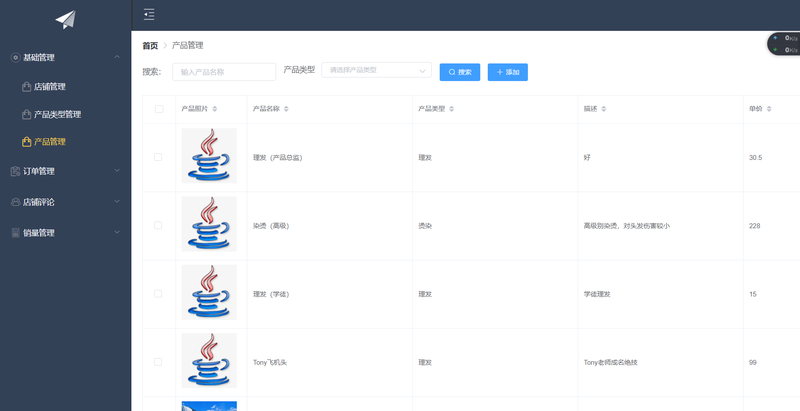The image size is (800, 411).
Task: Click description 高级别染烫，对头发伤害较小
Action: (627, 226)
